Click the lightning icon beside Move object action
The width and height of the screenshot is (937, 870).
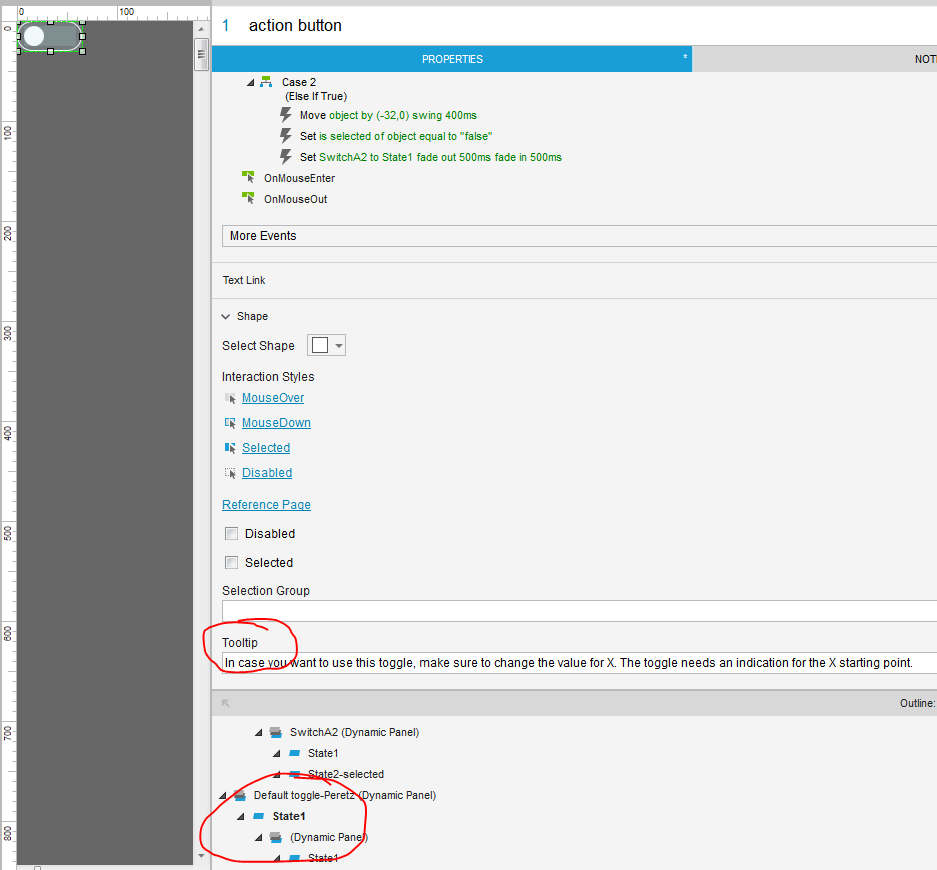point(286,115)
